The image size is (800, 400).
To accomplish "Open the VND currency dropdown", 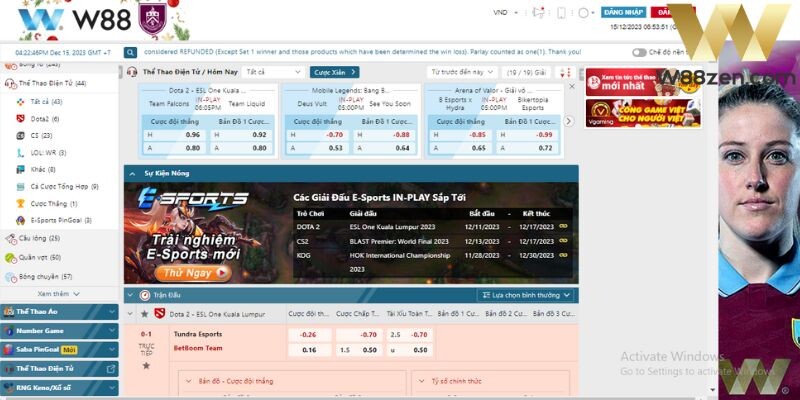I will 506,13.
